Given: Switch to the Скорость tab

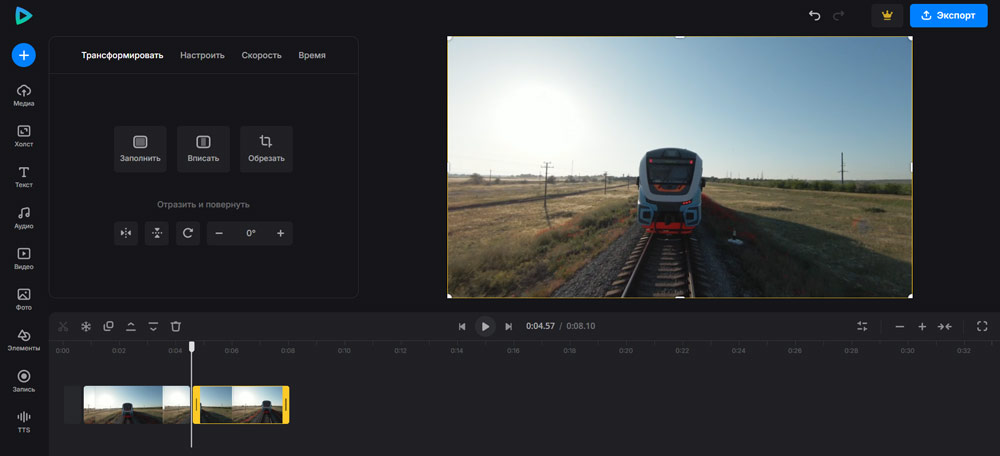Looking at the screenshot, I should [261, 55].
